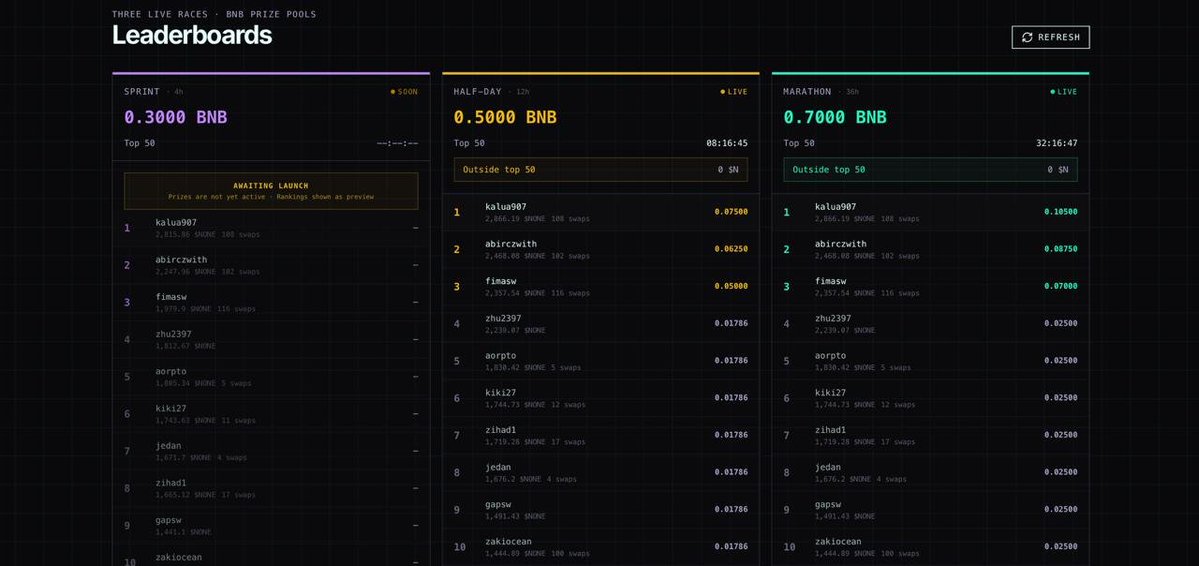1199x566 pixels.
Task: Click the '1,979.9 $NONE 116 swaps' stats line
Action: coord(206,309)
